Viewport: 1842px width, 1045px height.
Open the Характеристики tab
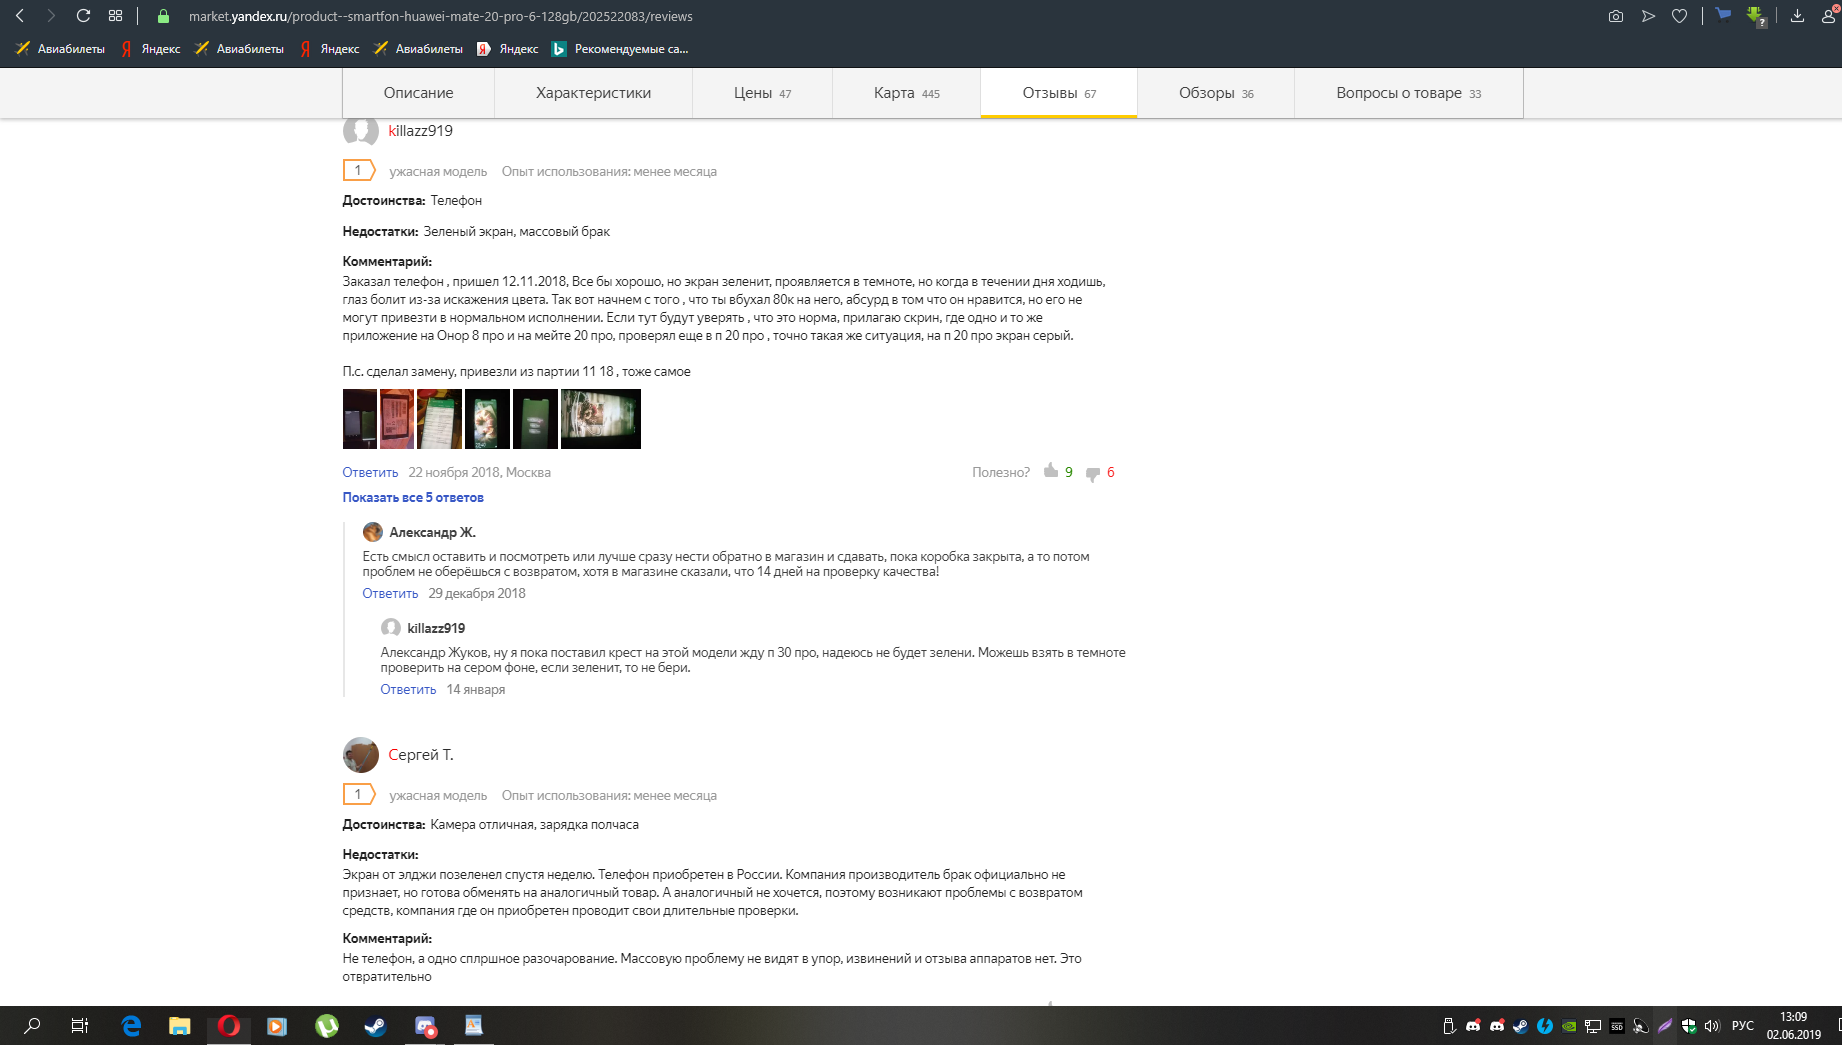coord(593,93)
